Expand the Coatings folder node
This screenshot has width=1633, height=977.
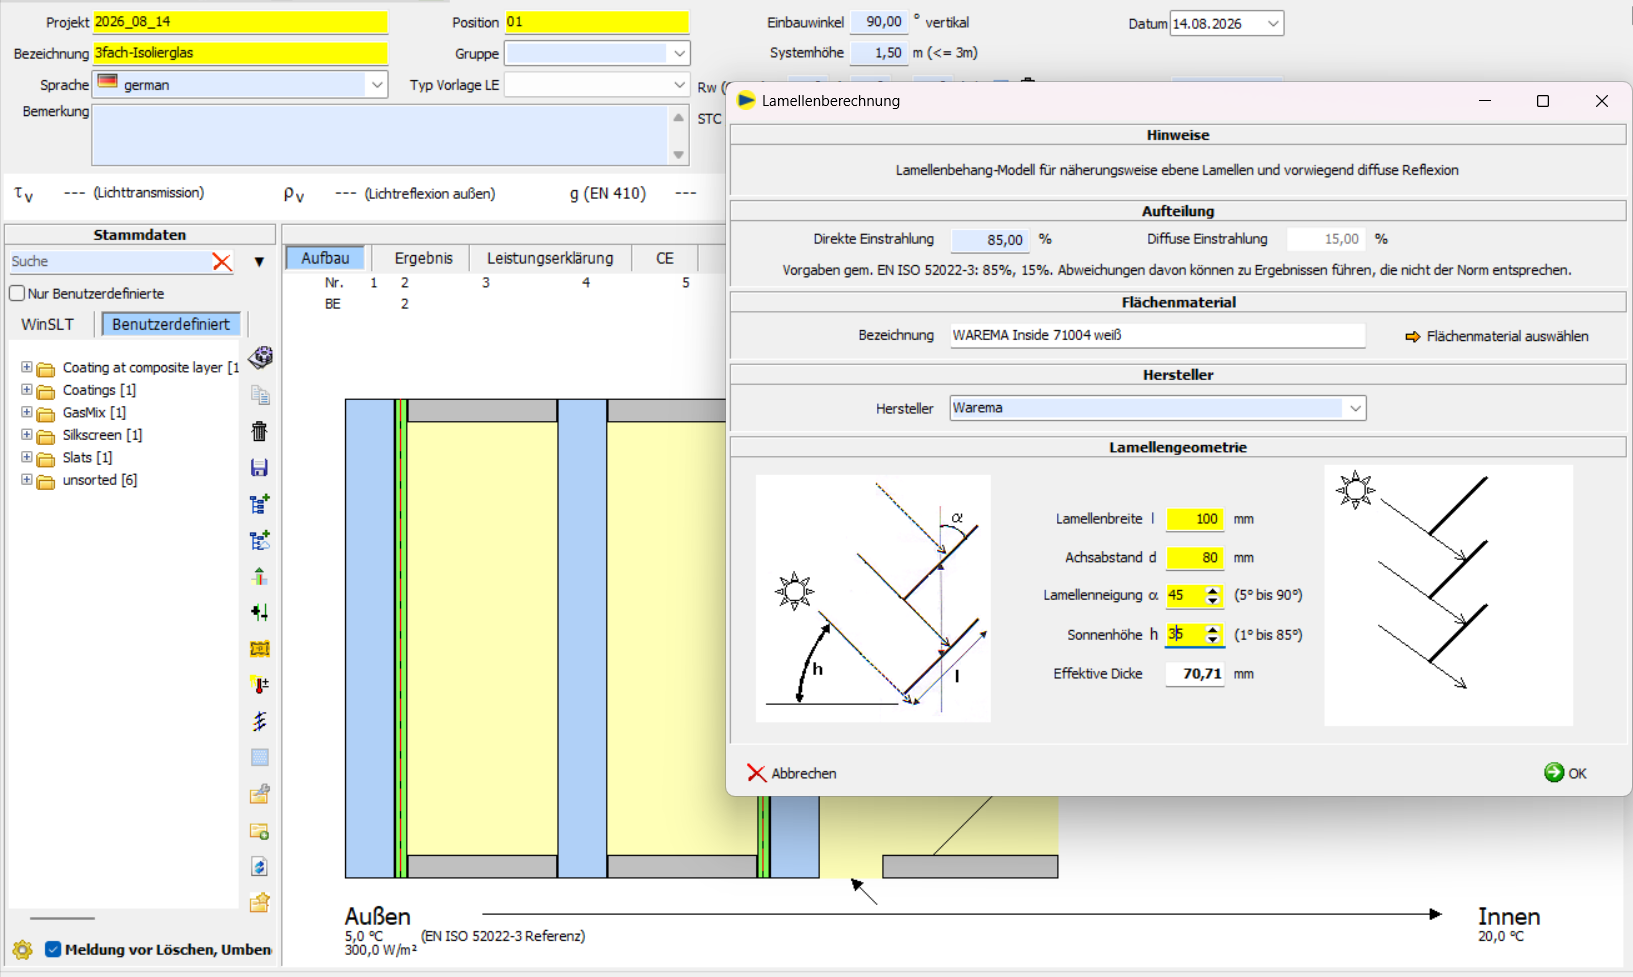27,389
